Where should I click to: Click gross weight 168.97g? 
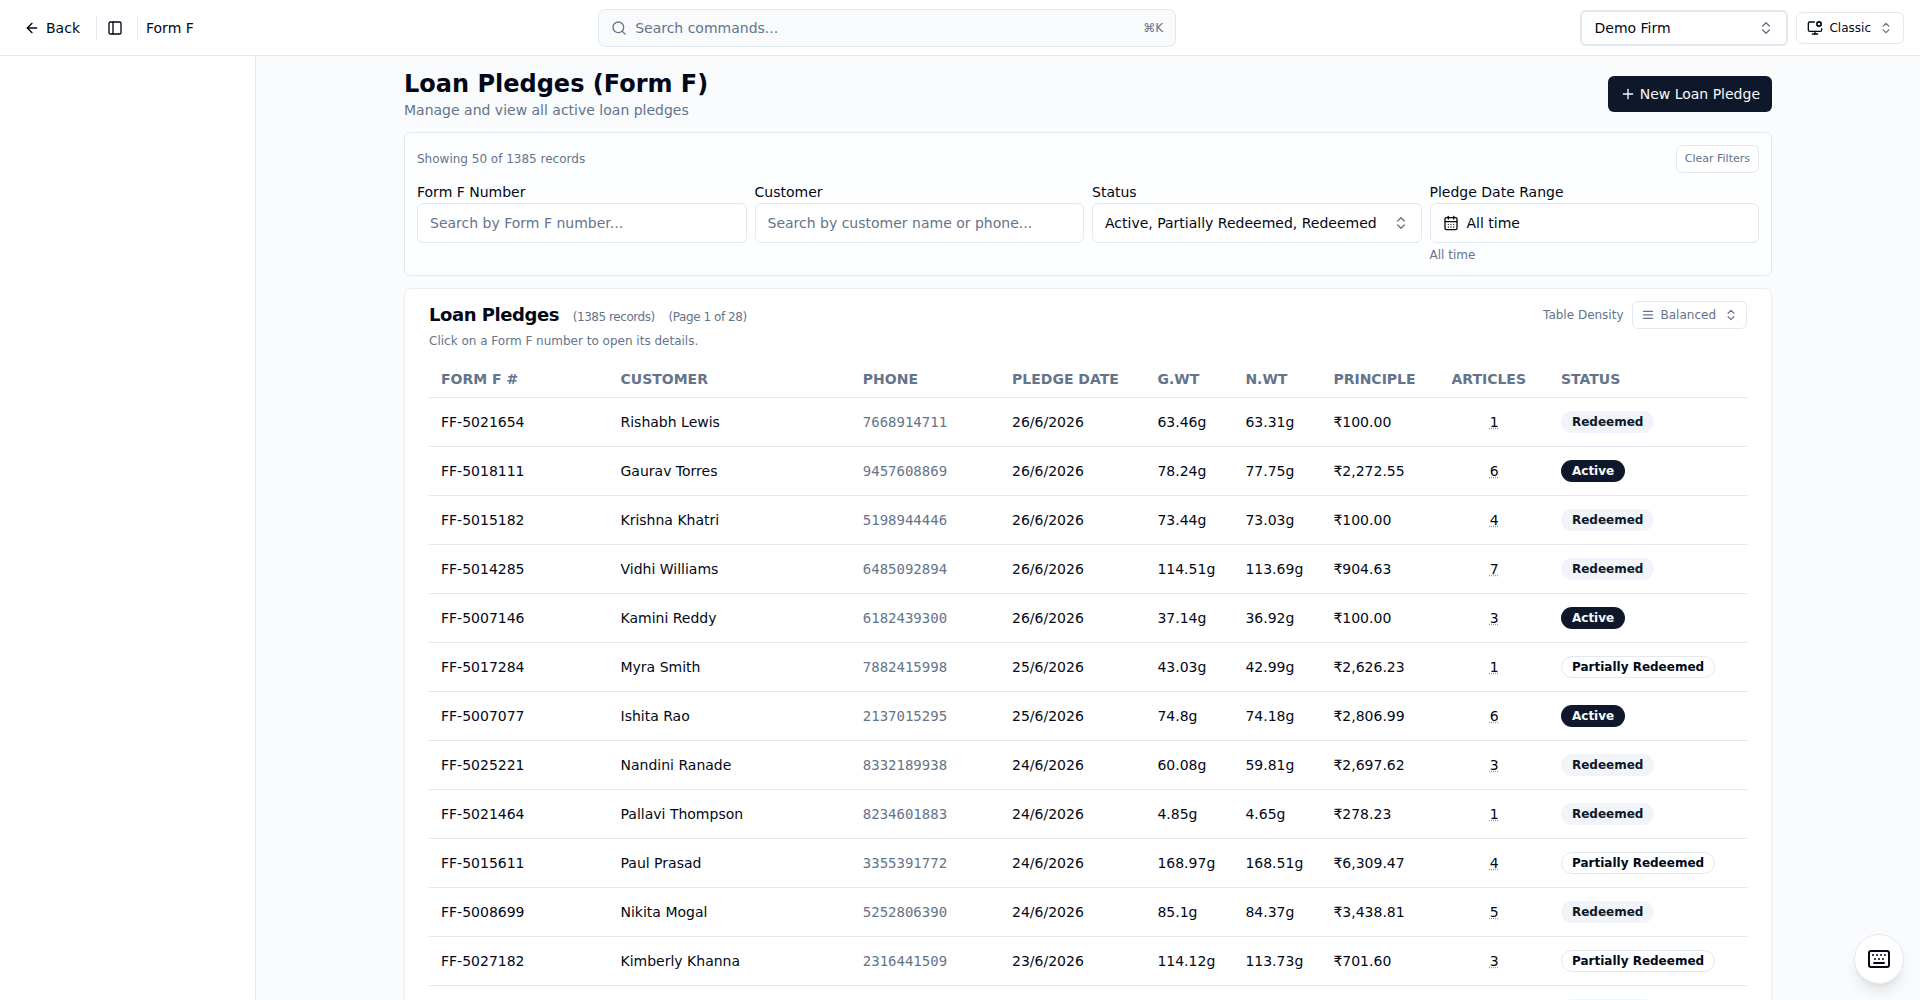point(1186,863)
